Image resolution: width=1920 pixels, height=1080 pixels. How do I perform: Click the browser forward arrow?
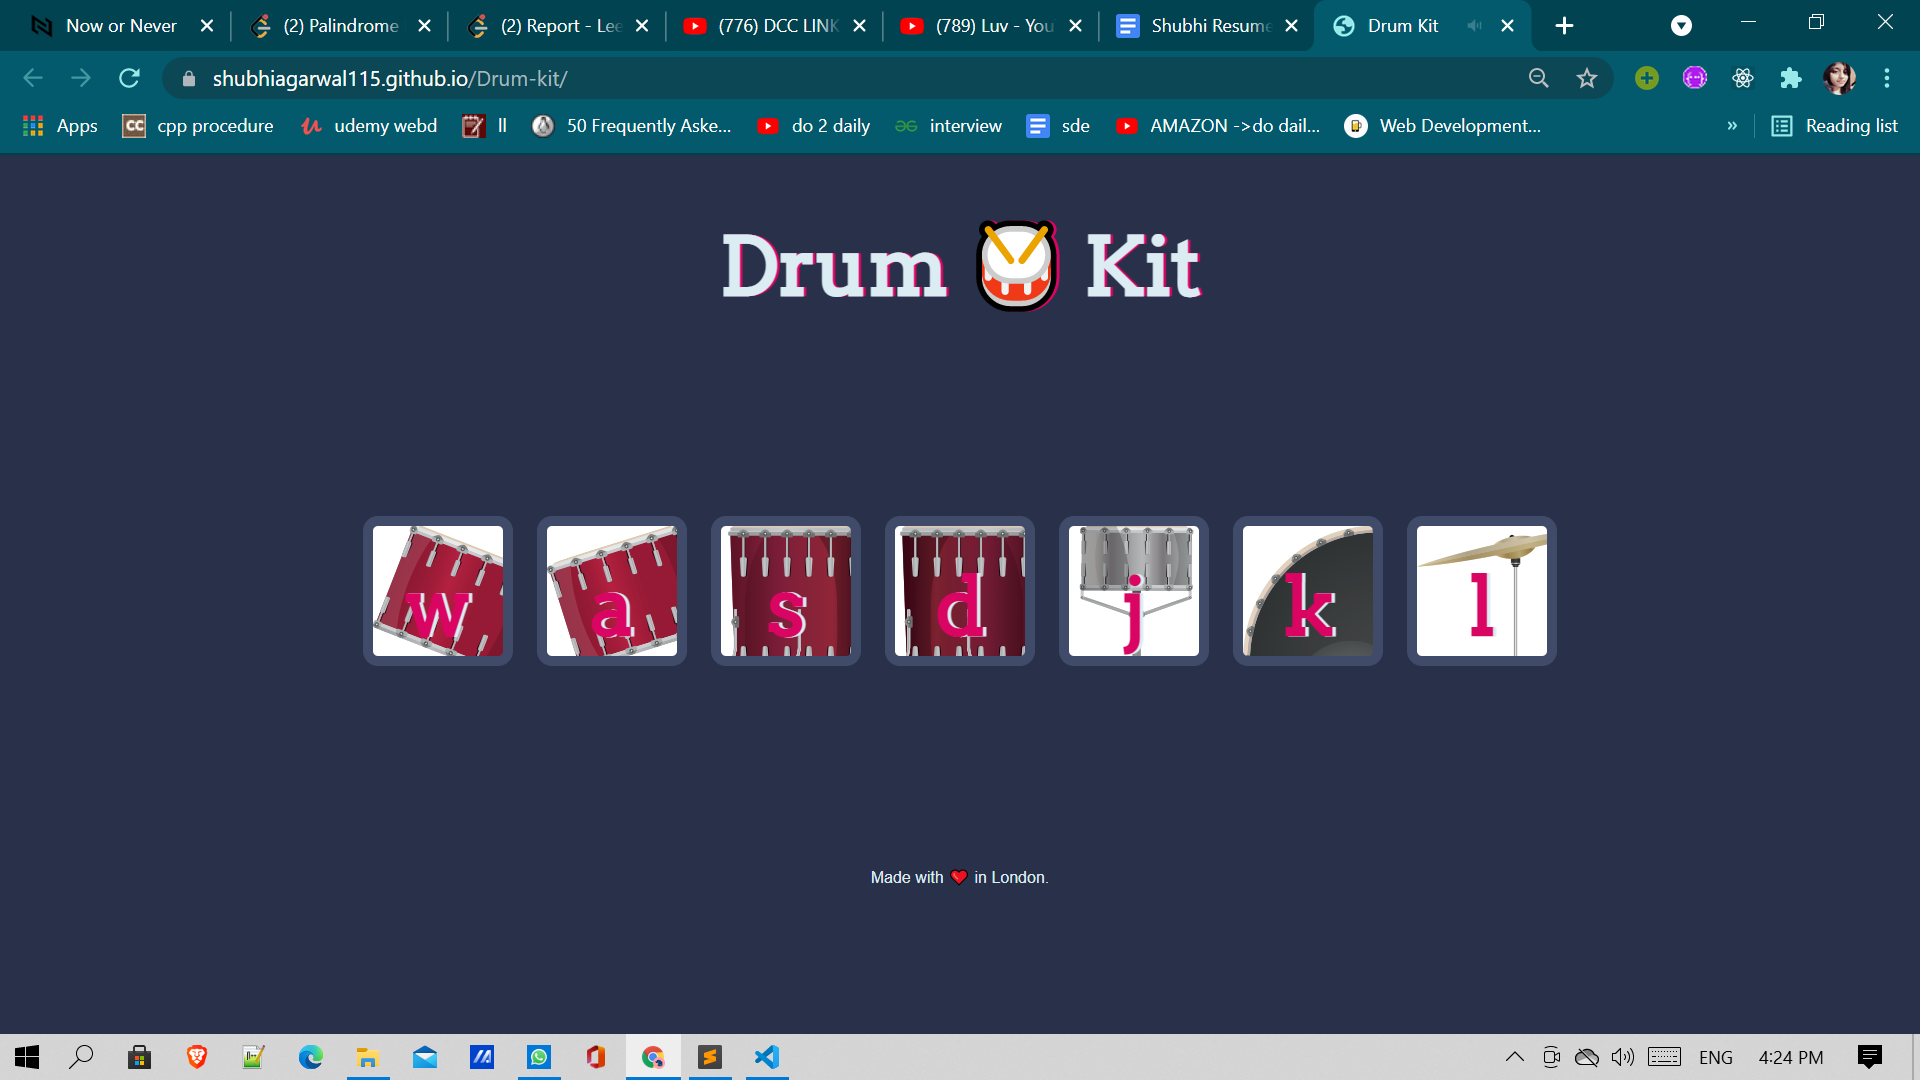point(81,78)
